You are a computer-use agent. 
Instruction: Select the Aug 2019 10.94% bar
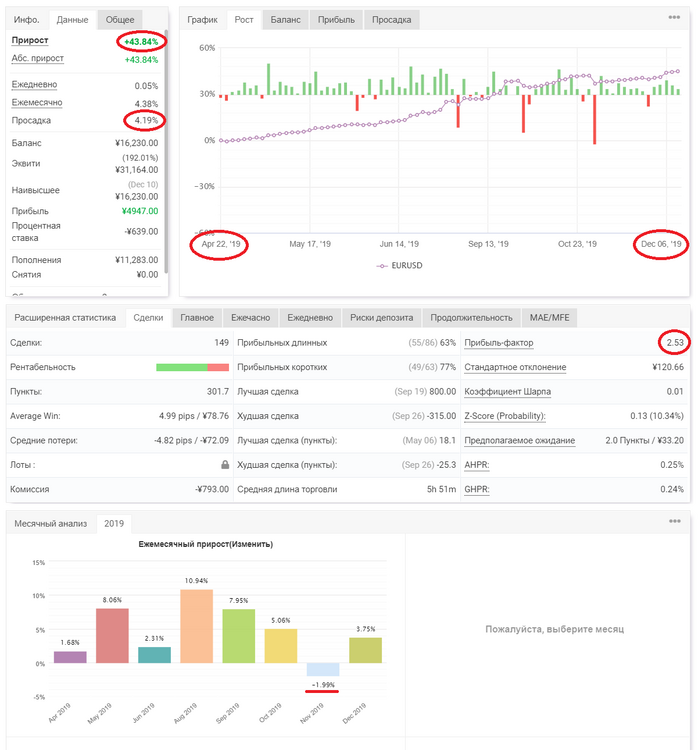coord(197,626)
